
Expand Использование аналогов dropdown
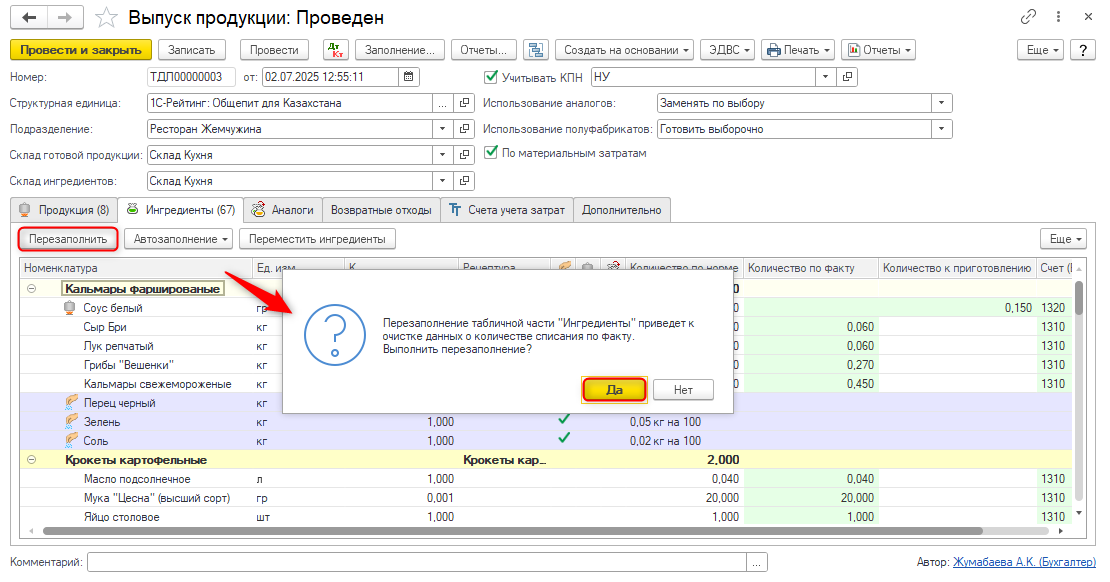tap(942, 103)
